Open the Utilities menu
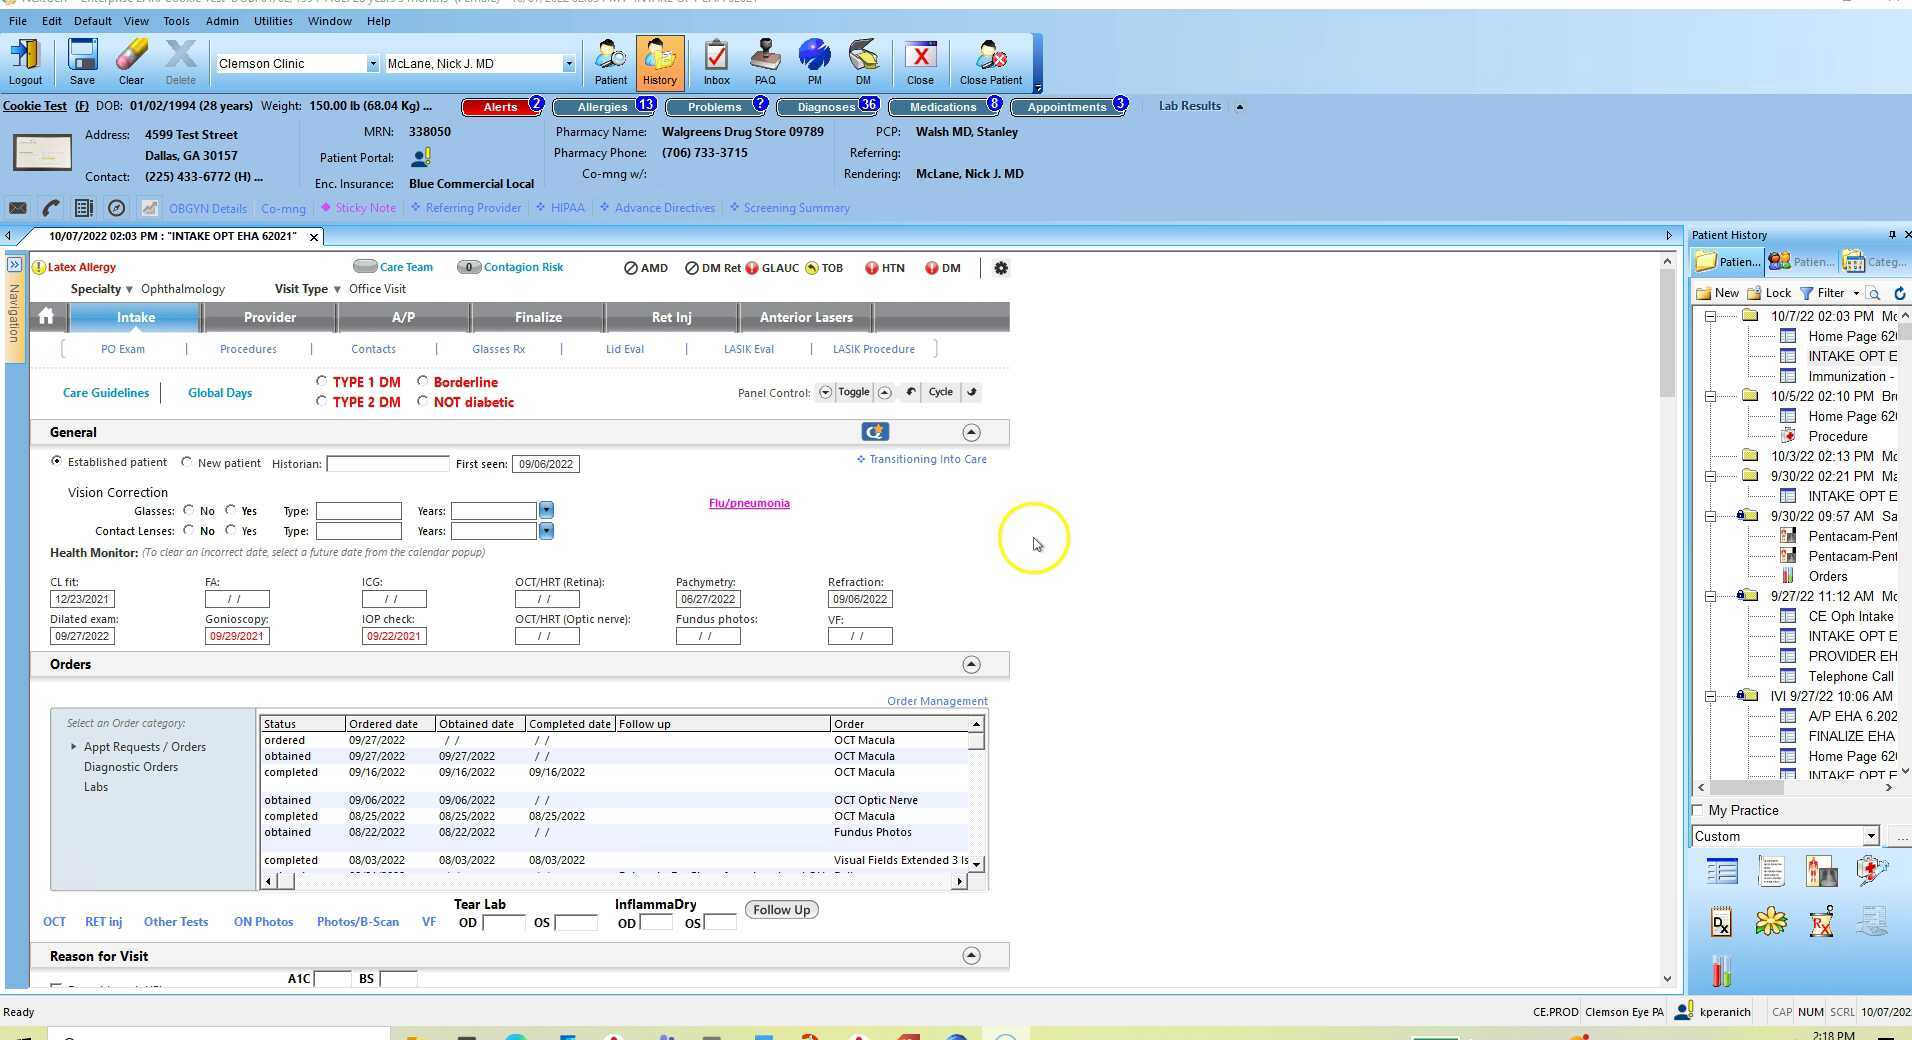1912x1040 pixels. pos(272,21)
